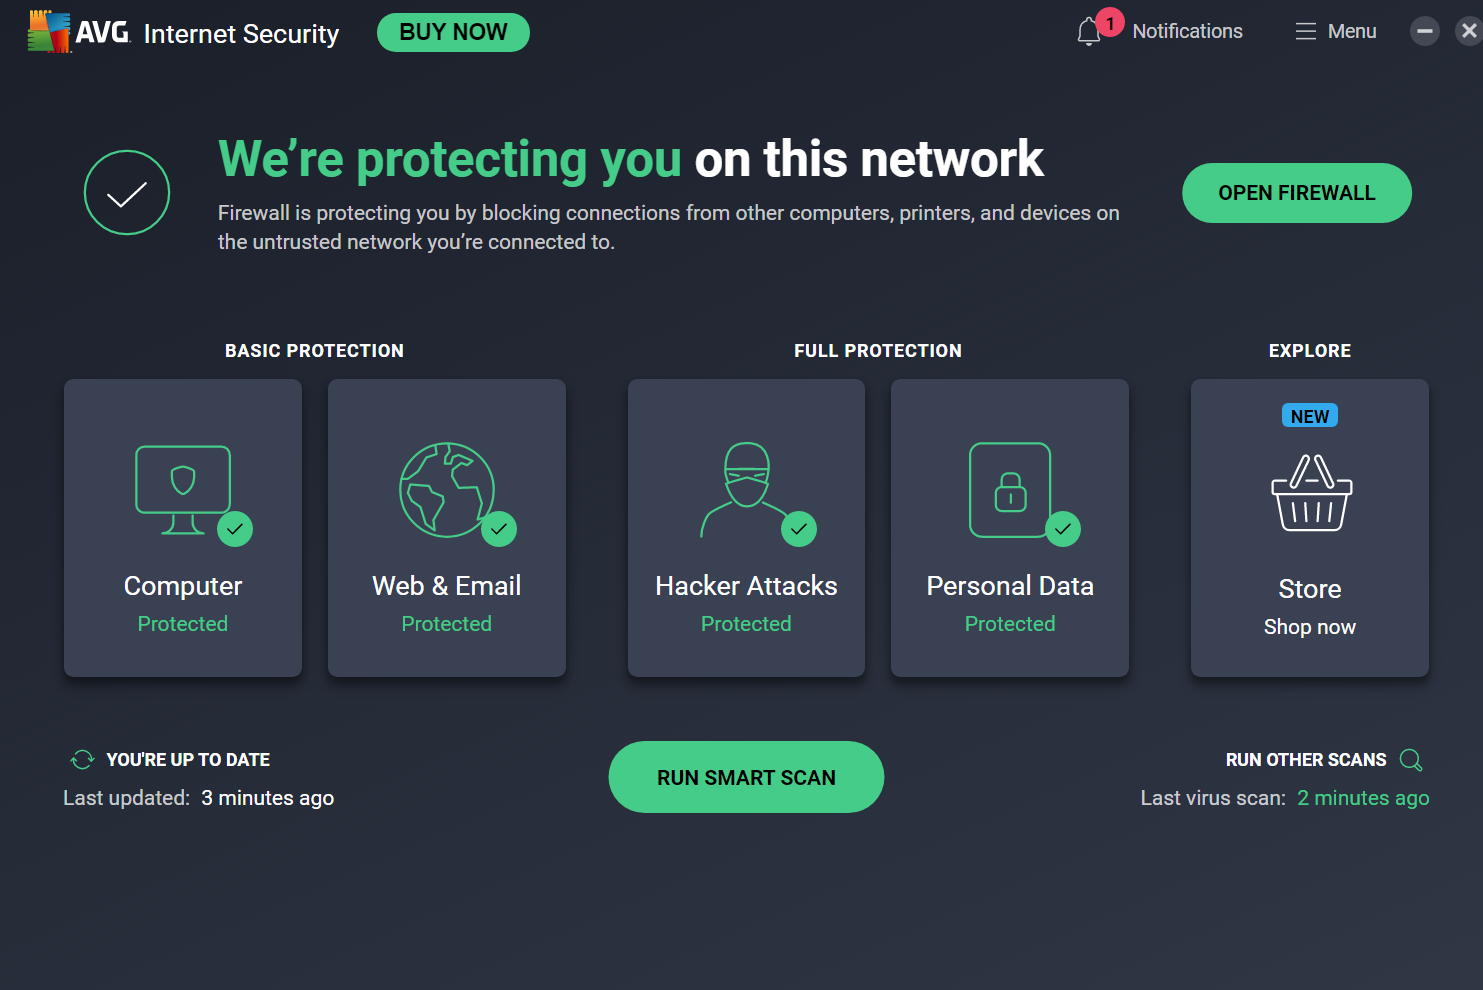
Task: Close the AVG window
Action: [1468, 32]
